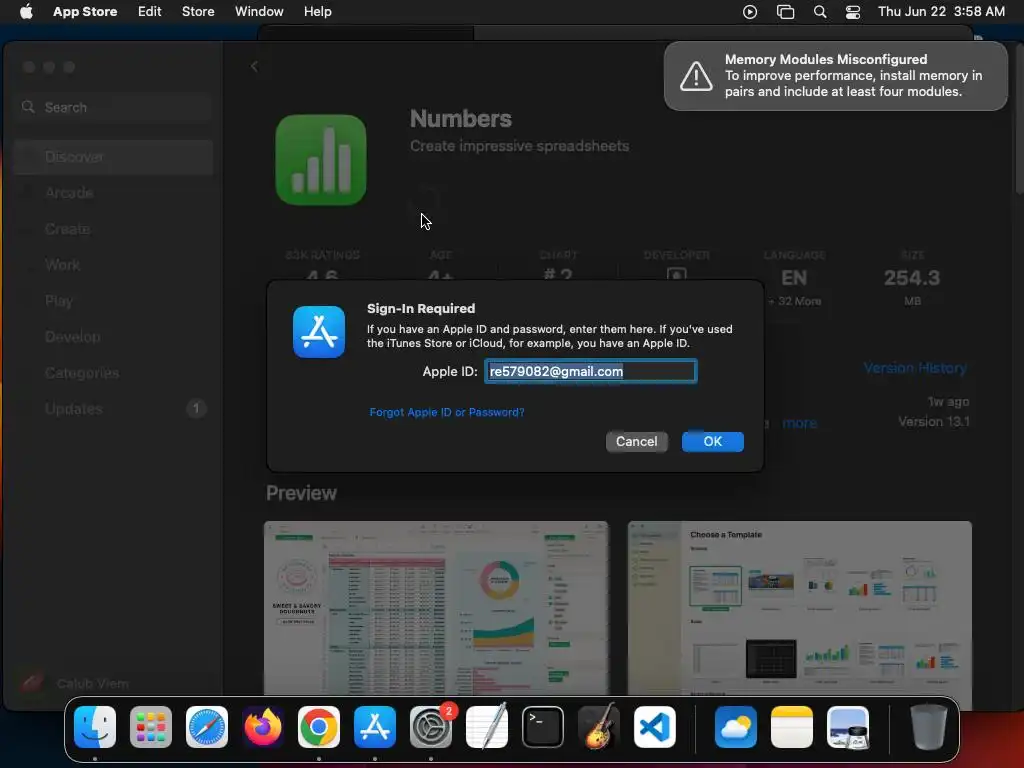Open Safari from the Dock
The height and width of the screenshot is (768, 1024).
tap(207, 727)
